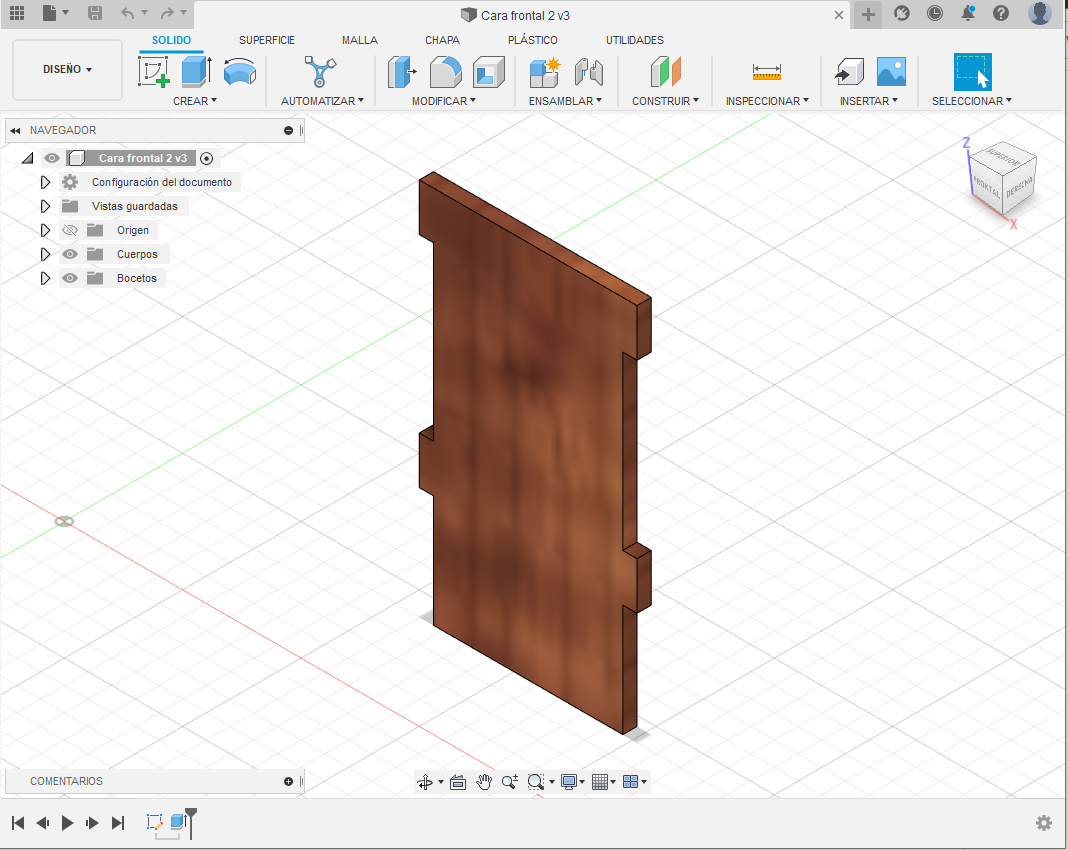Create a new component
Image resolution: width=1068 pixels, height=850 pixels.
545,72
